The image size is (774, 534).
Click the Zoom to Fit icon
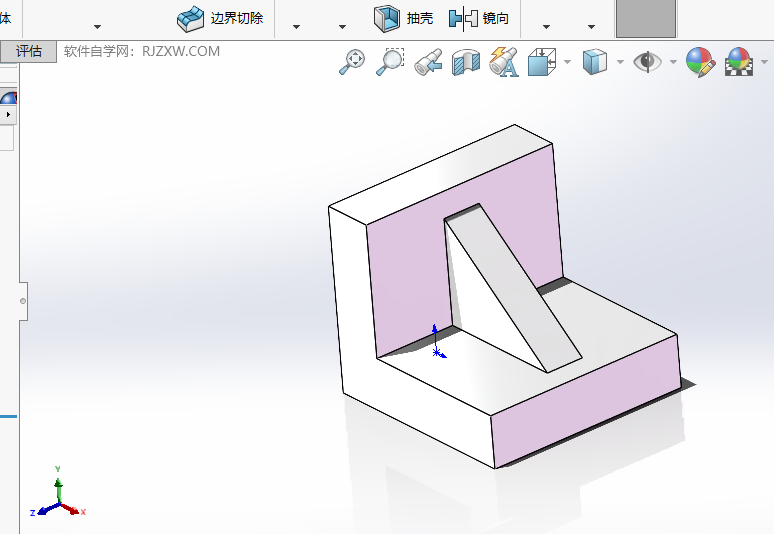point(351,62)
